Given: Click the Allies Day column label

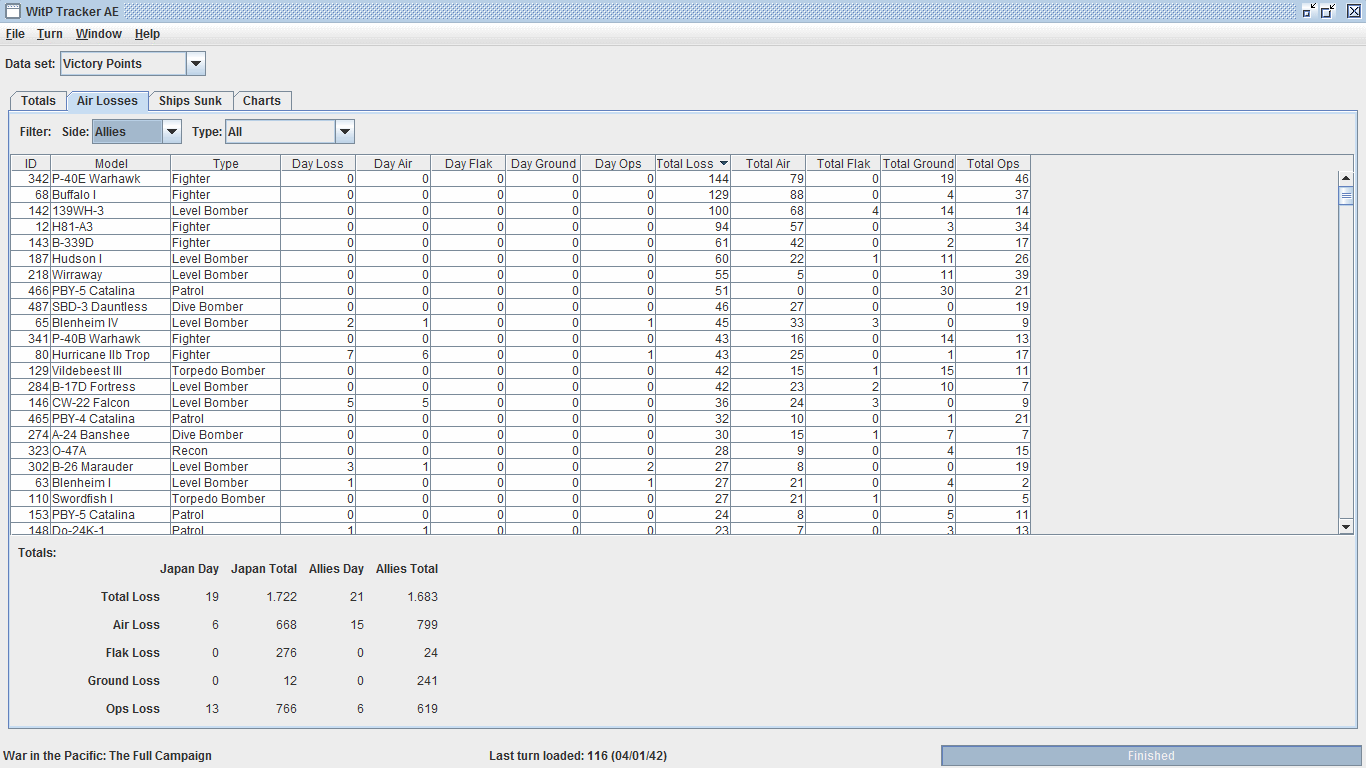Looking at the screenshot, I should coord(336,569).
